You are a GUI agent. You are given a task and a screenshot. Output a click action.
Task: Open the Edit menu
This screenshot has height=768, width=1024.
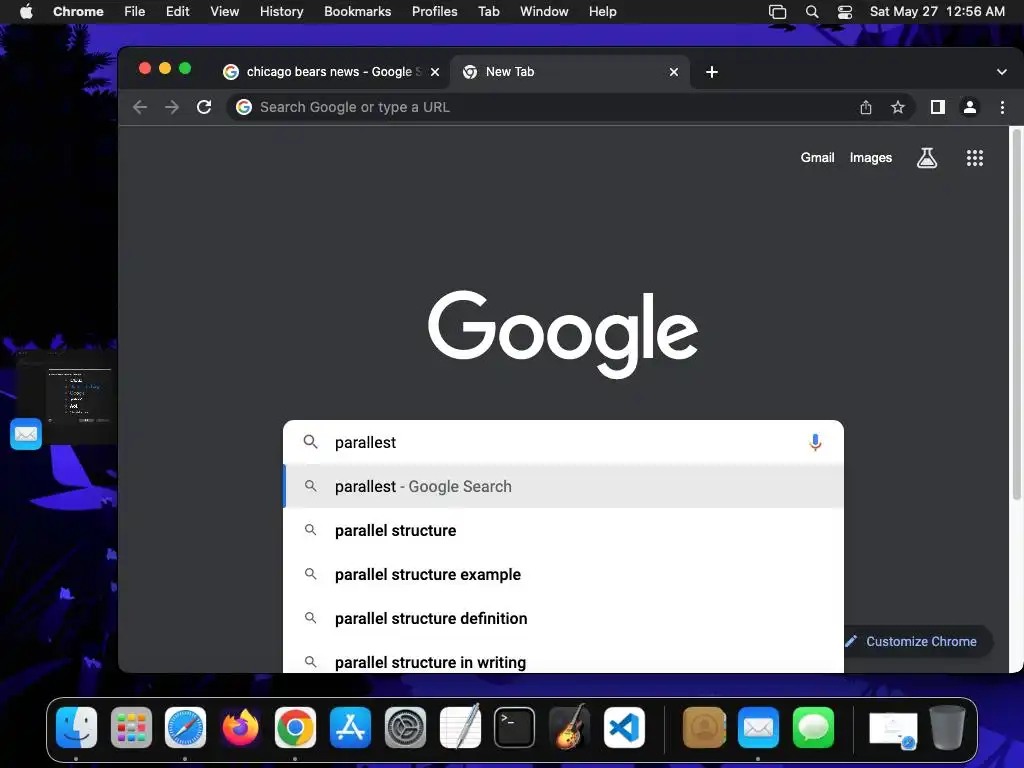pyautogui.click(x=177, y=12)
